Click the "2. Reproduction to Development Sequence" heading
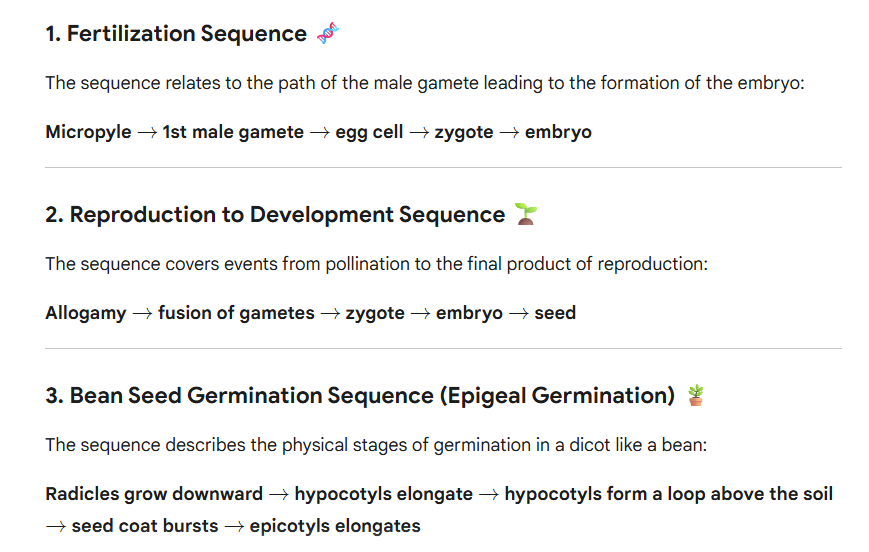The width and height of the screenshot is (869, 552). coord(275,215)
